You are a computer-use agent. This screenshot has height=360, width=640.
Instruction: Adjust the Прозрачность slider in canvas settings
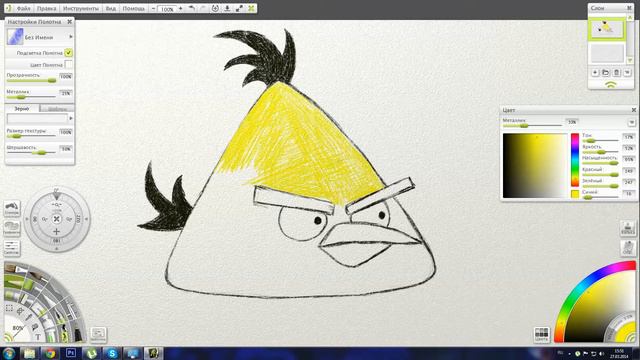(x=31, y=80)
